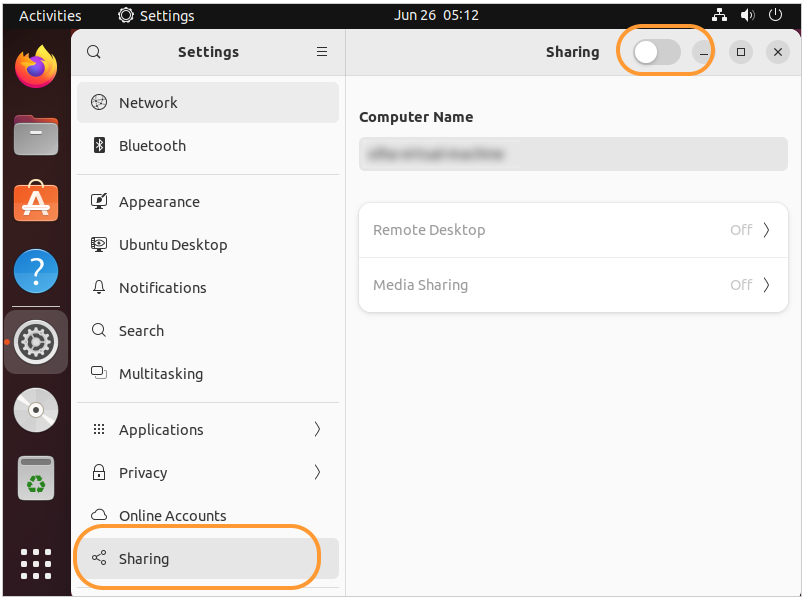Click the Ubuntu Desktop settings icon
This screenshot has width=805, height=600.
pos(100,244)
